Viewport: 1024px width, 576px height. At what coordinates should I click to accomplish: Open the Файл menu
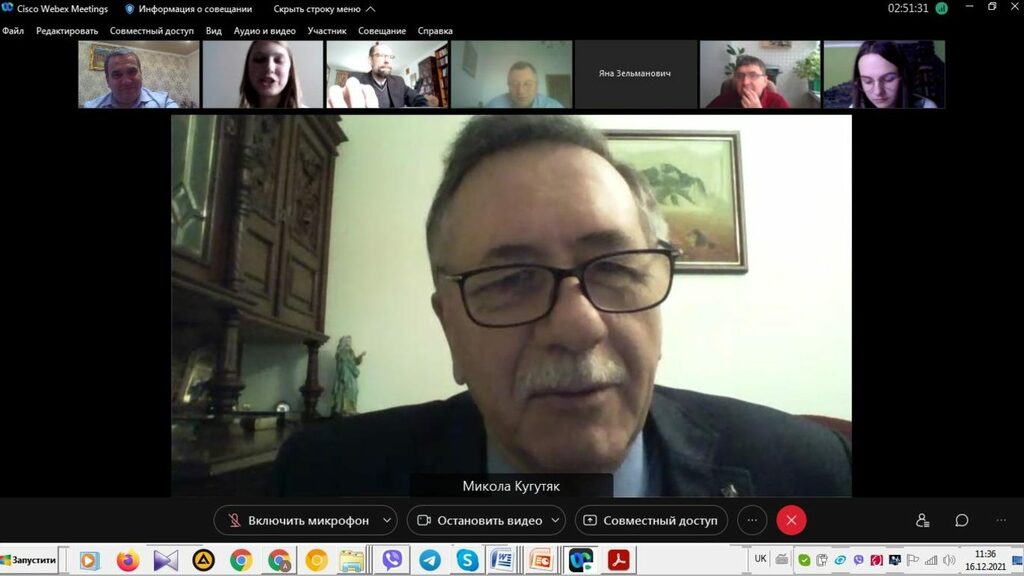(x=13, y=31)
